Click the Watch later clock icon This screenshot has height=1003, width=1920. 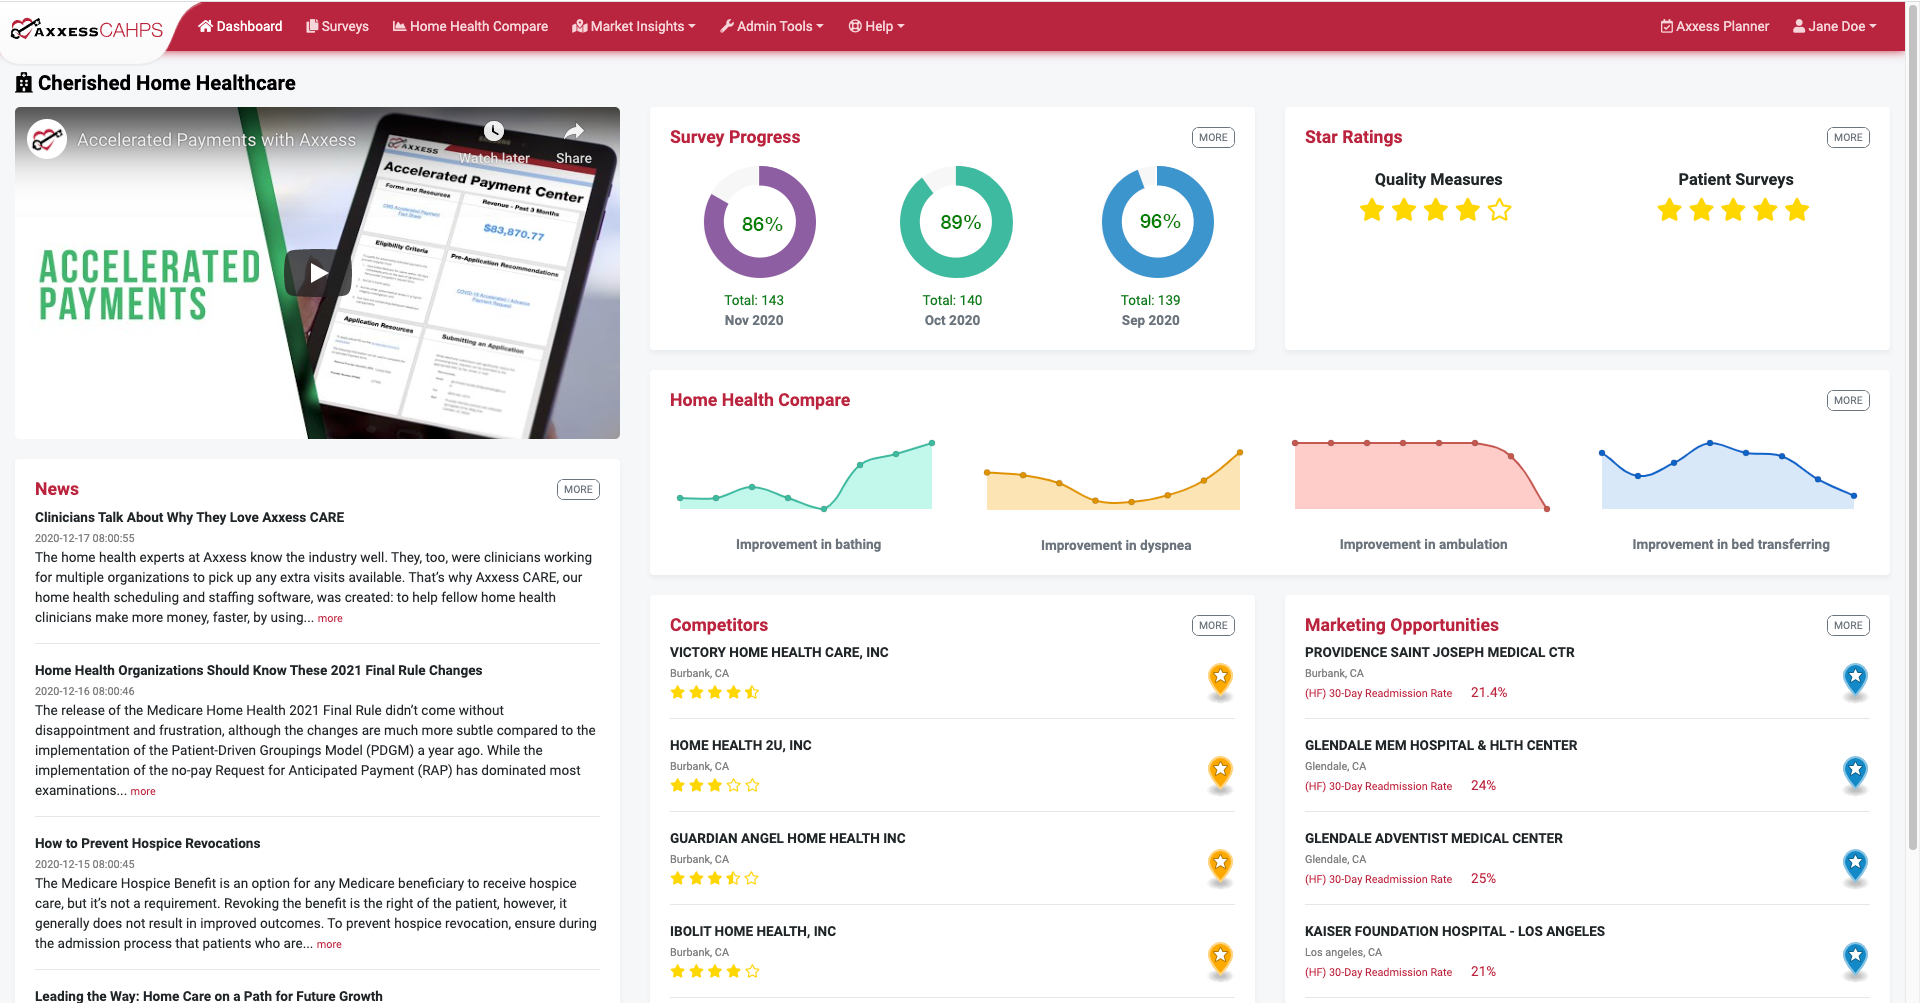pyautogui.click(x=494, y=131)
